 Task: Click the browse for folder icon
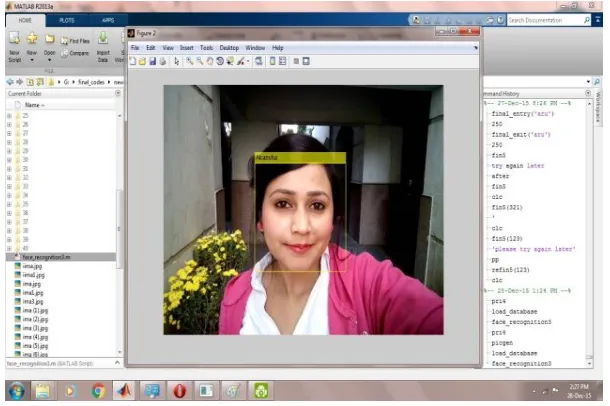(40, 82)
